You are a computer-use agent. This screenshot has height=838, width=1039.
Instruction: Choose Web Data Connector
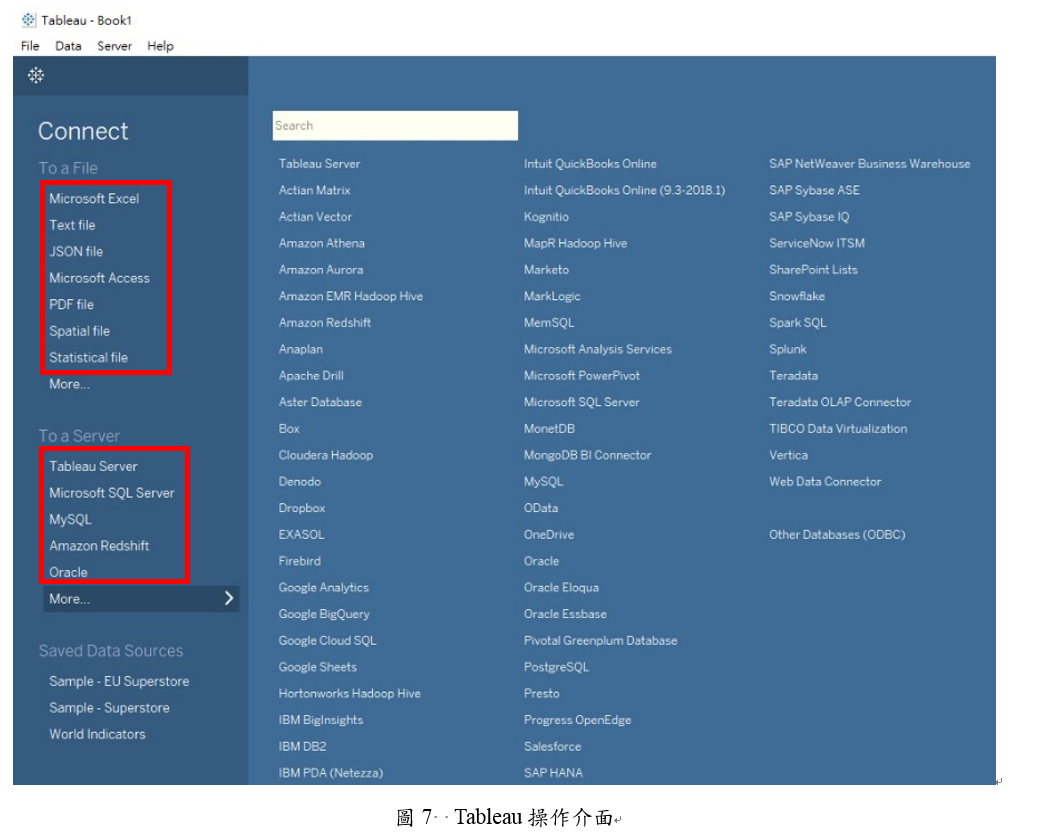(x=825, y=482)
